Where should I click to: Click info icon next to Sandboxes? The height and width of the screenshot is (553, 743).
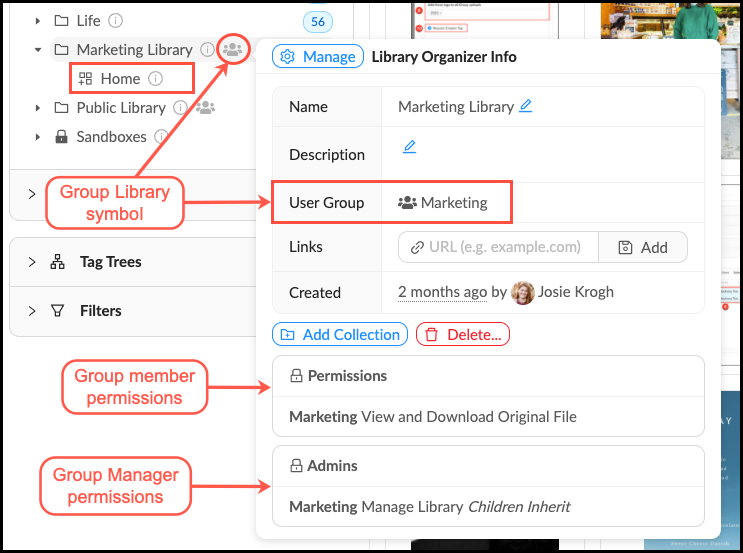[x=161, y=137]
